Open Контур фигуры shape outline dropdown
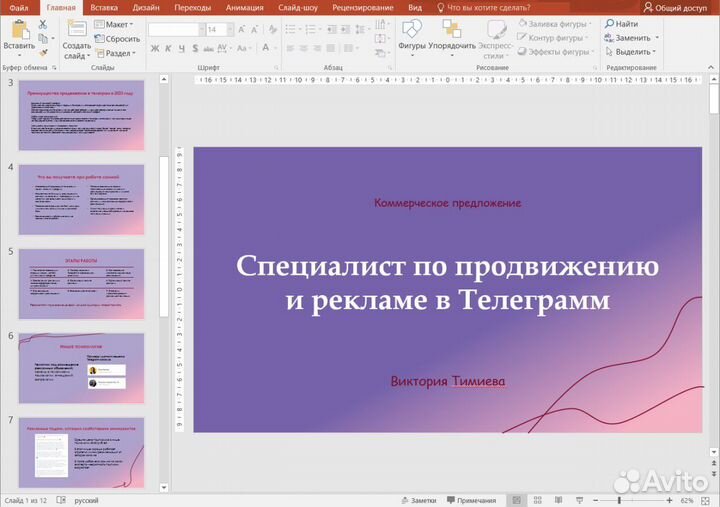The width and height of the screenshot is (720, 507). pos(552,38)
